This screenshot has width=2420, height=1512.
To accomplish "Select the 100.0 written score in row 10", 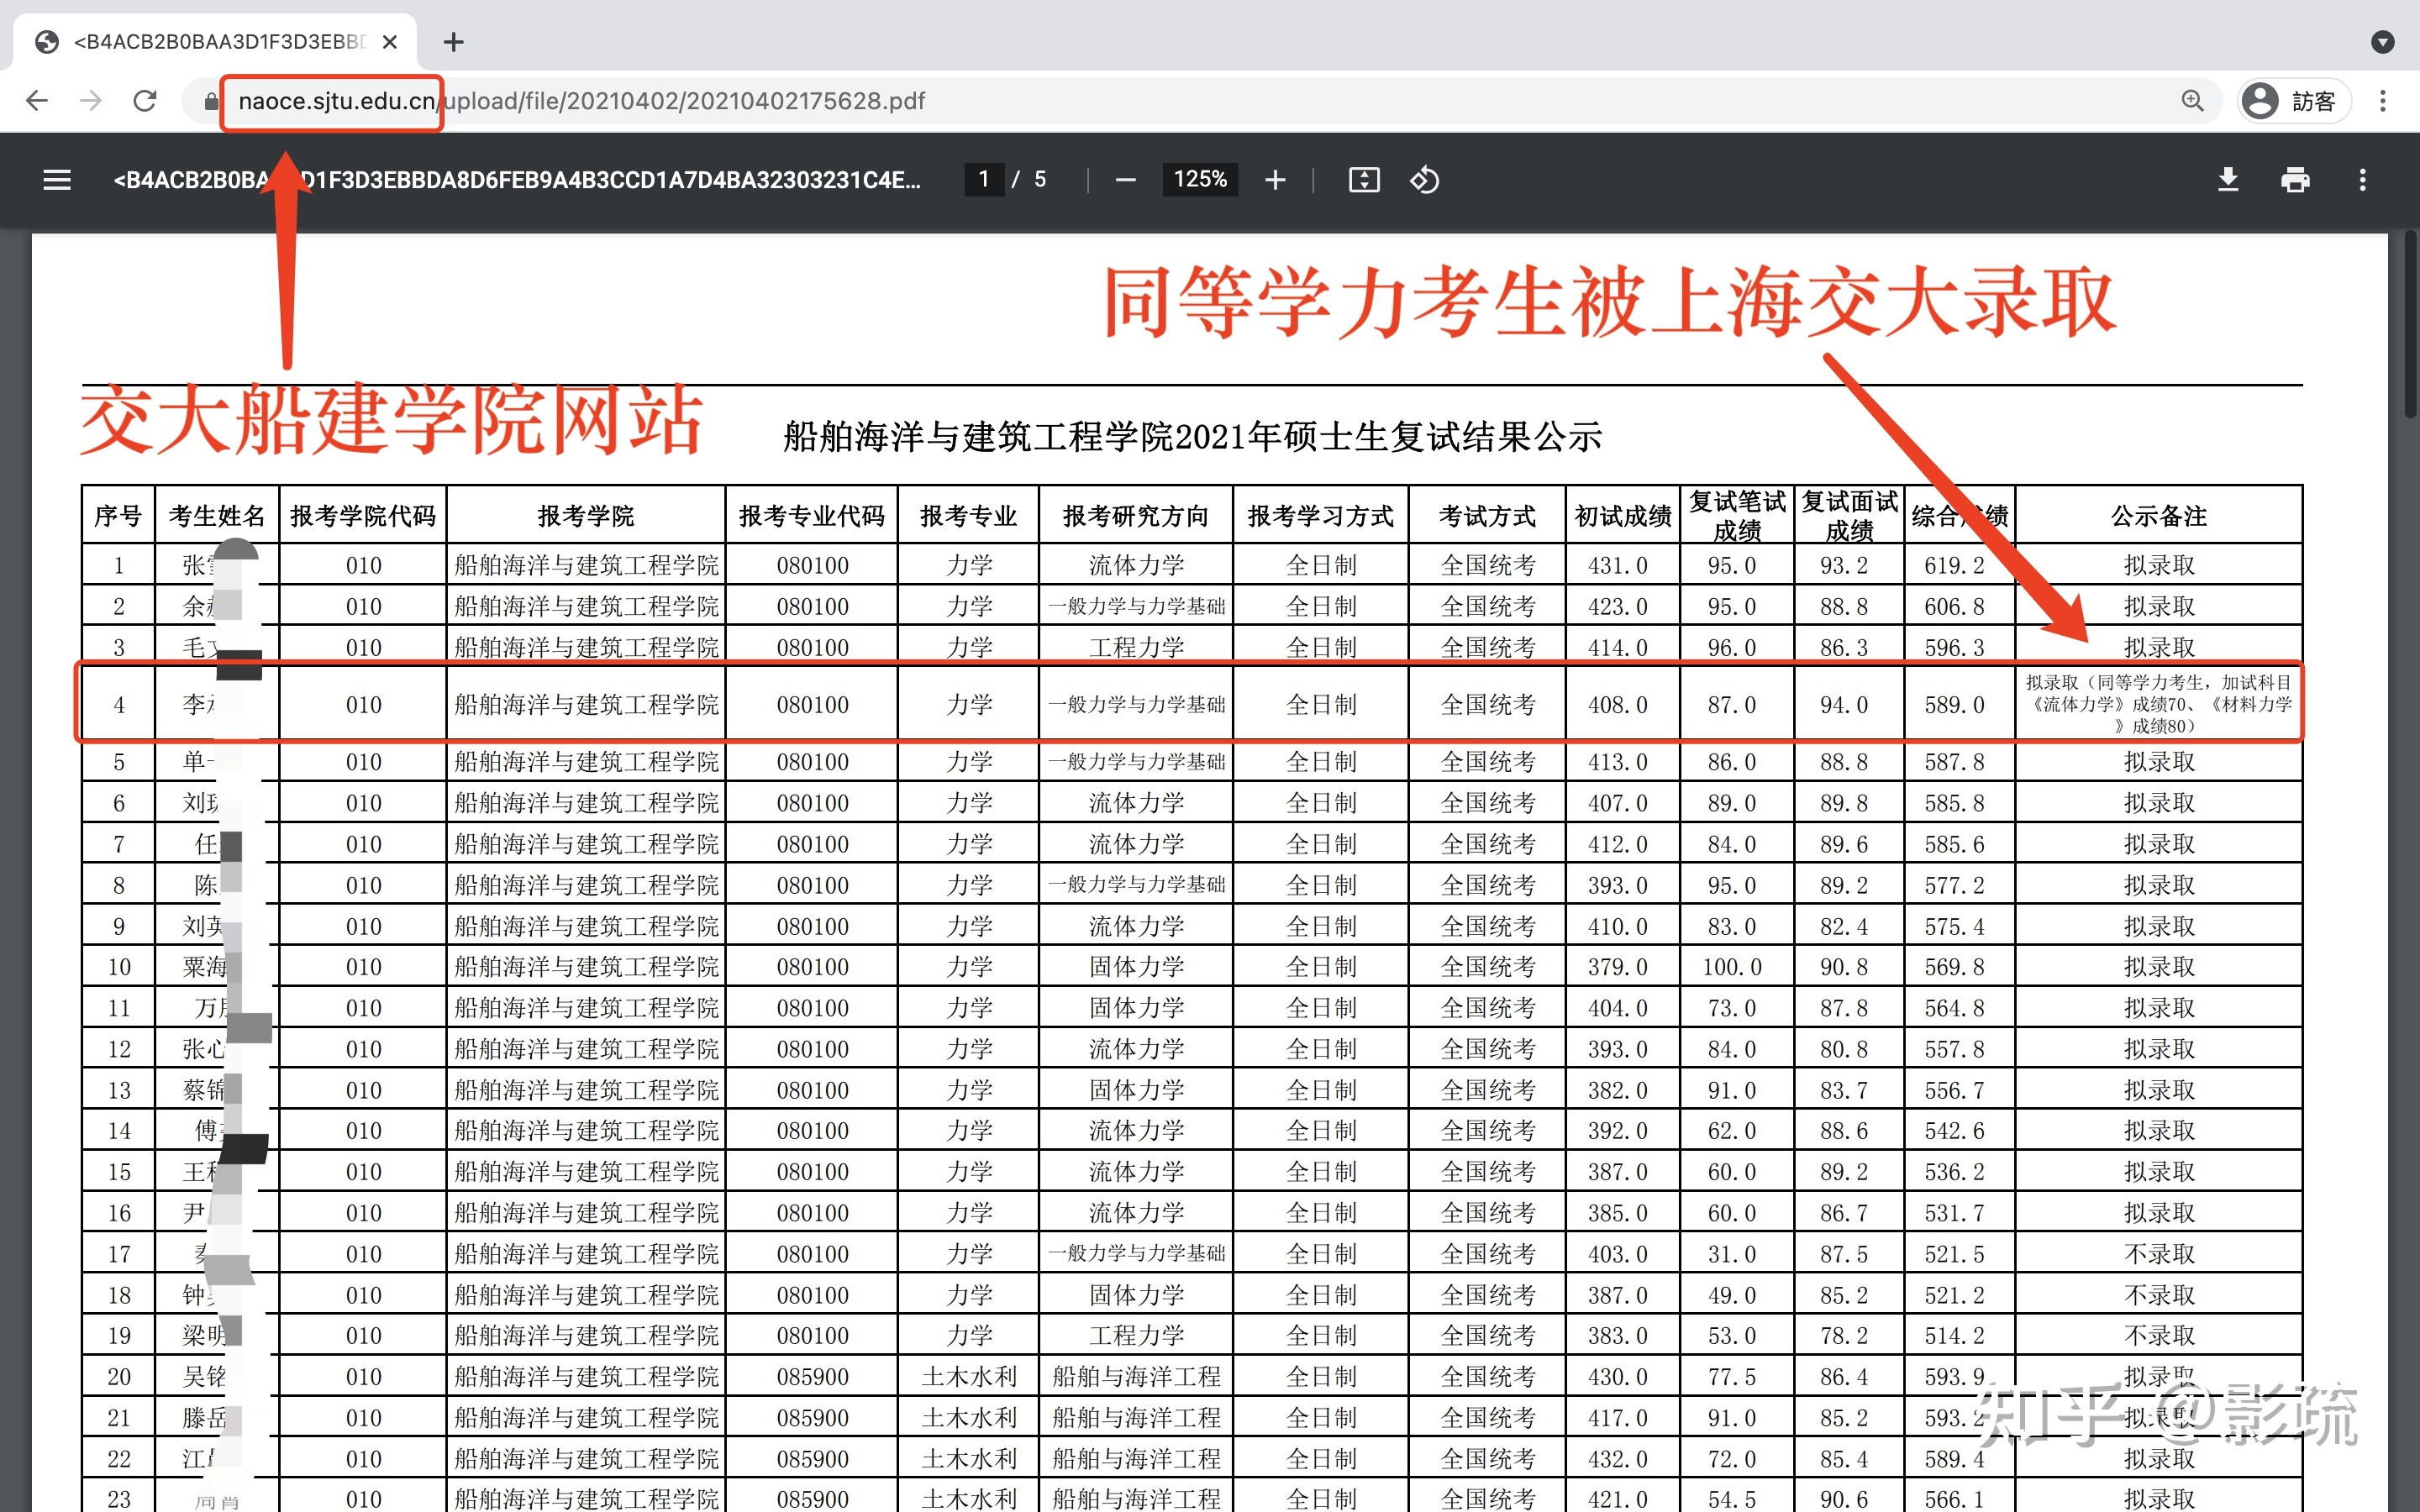I will click(1732, 967).
